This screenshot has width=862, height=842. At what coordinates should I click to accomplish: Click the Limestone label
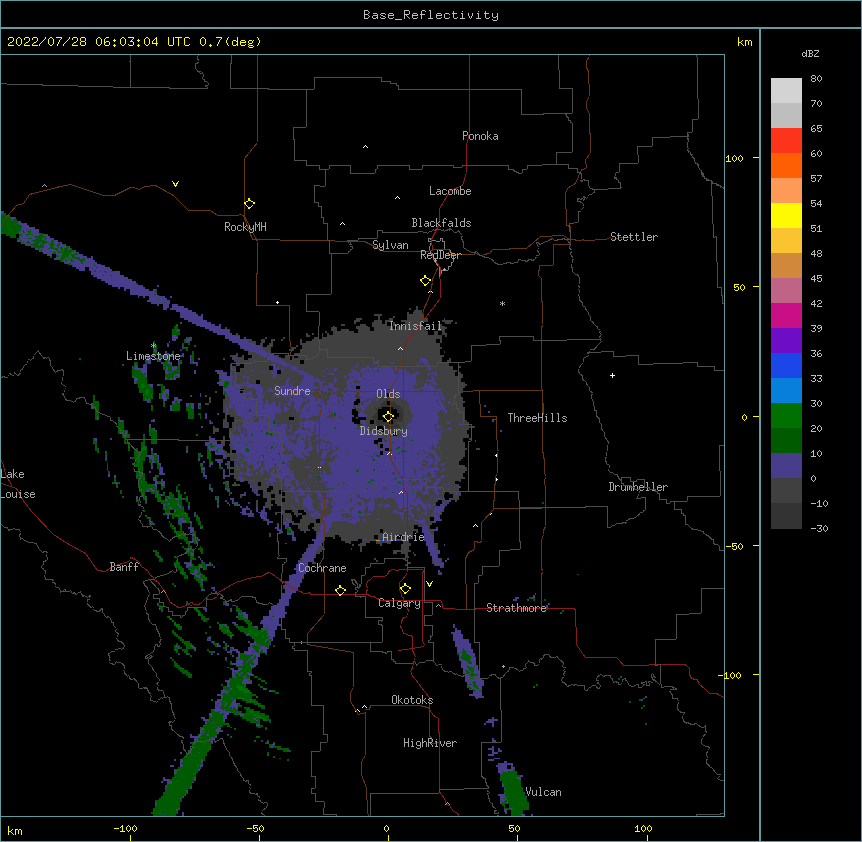(153, 356)
